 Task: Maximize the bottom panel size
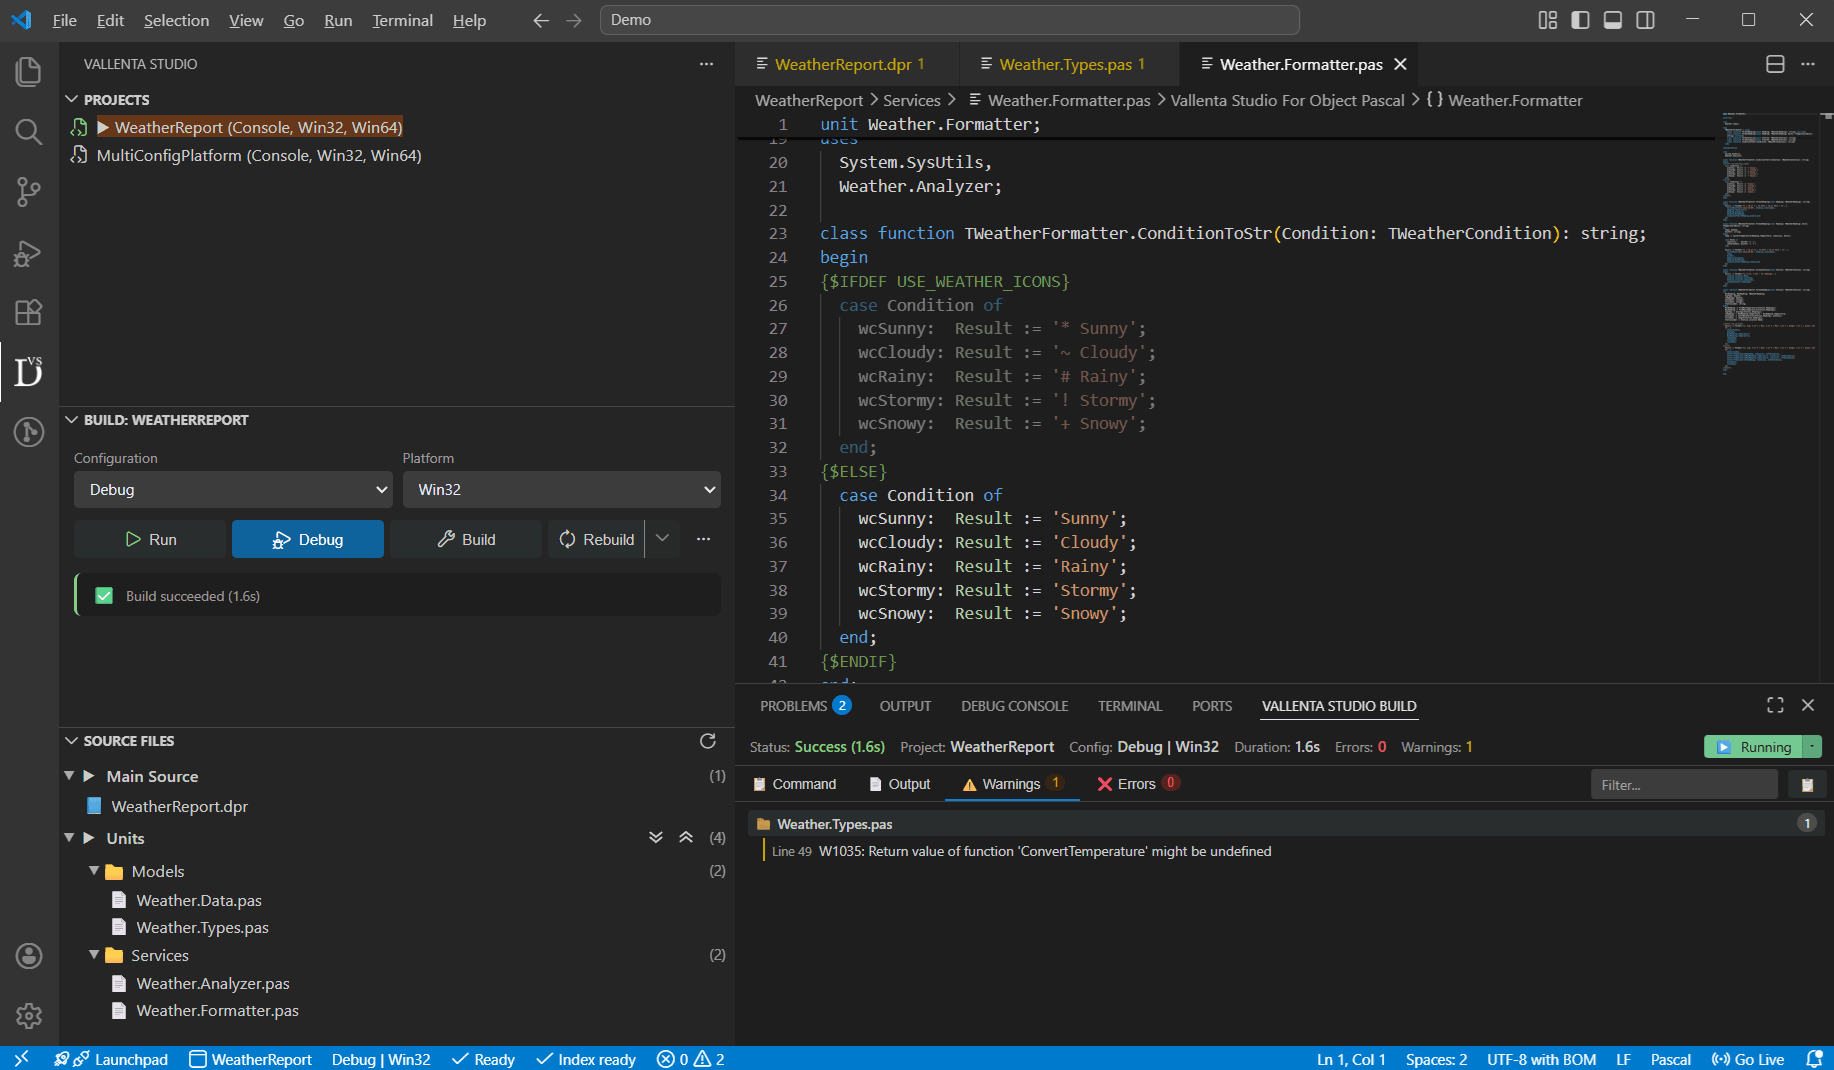point(1775,705)
